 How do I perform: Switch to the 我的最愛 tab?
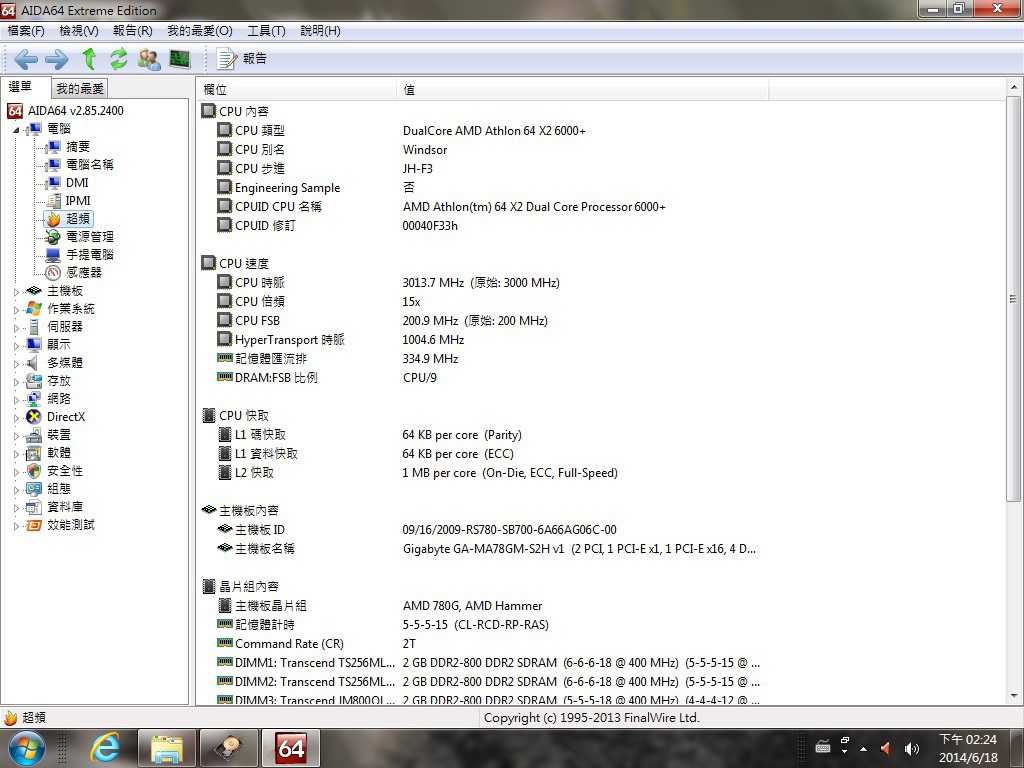(80, 88)
